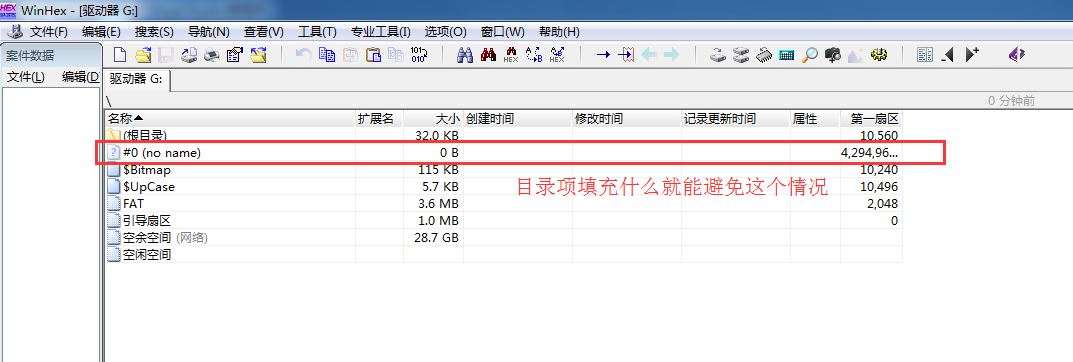
Task: Sort by the 第一扇区 column header
Action: (871, 118)
